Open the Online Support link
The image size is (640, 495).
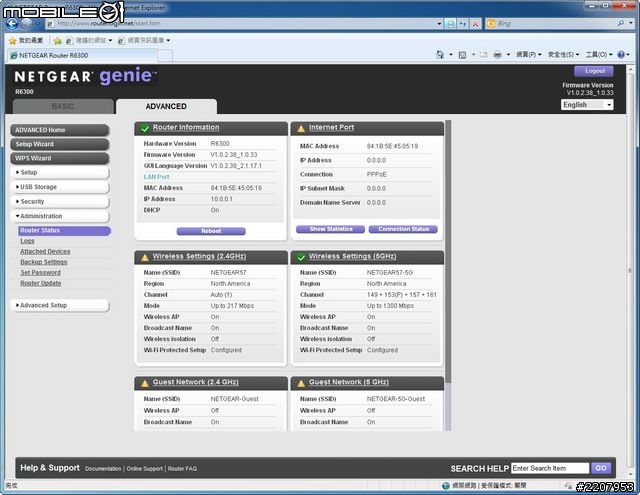pos(144,469)
